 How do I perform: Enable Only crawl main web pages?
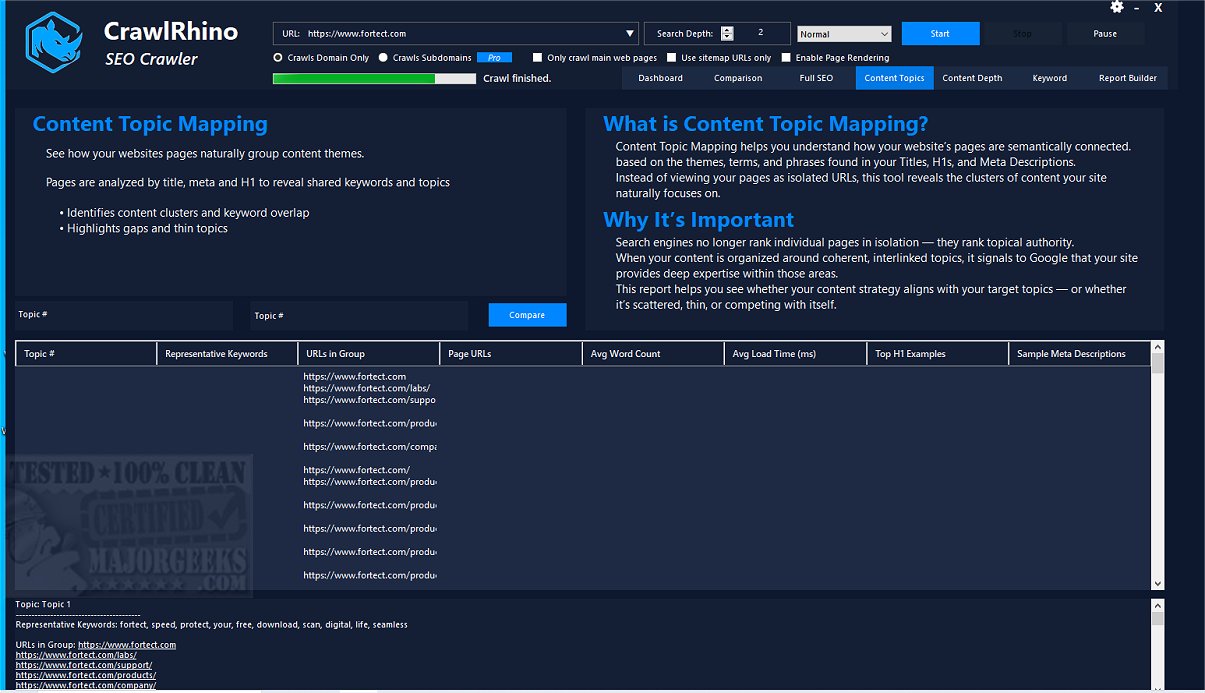click(537, 58)
